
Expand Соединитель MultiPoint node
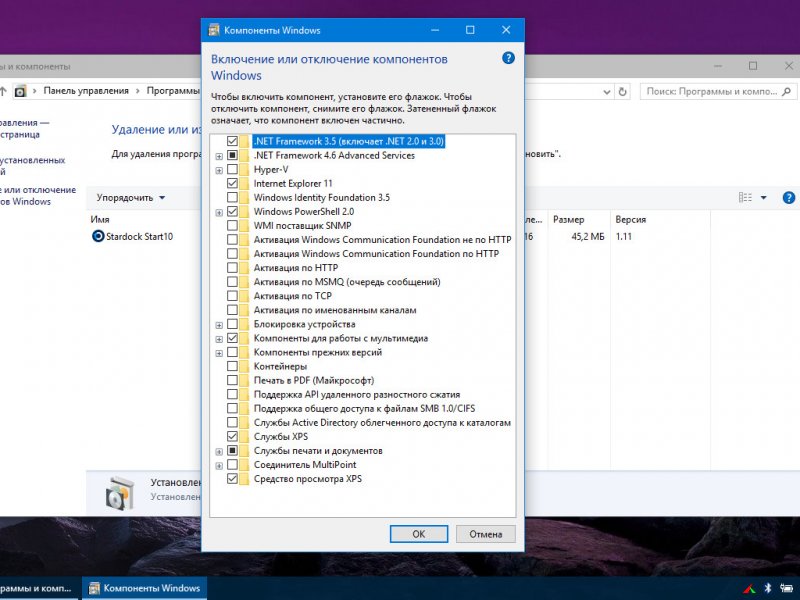tap(219, 466)
